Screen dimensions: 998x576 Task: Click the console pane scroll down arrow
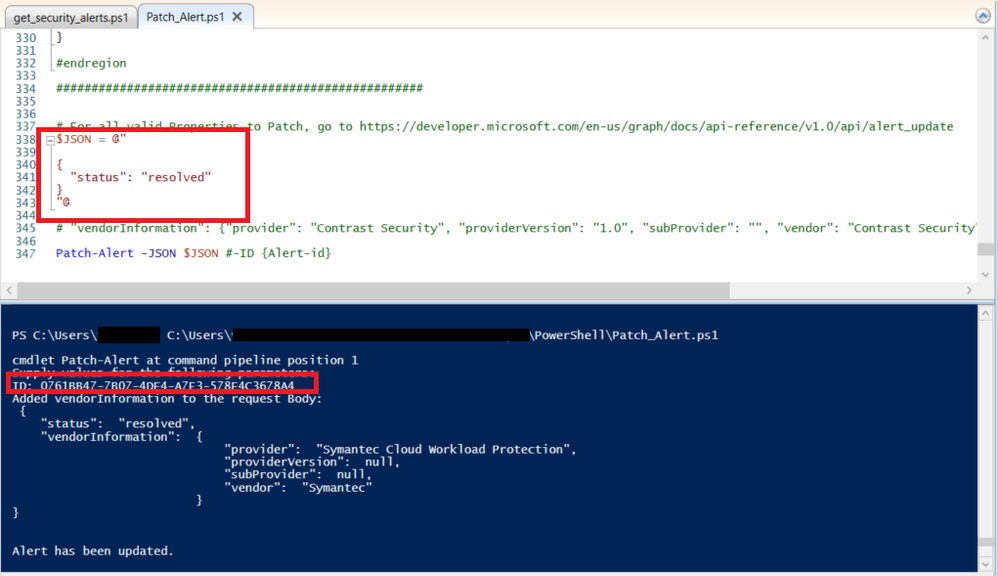pos(985,564)
